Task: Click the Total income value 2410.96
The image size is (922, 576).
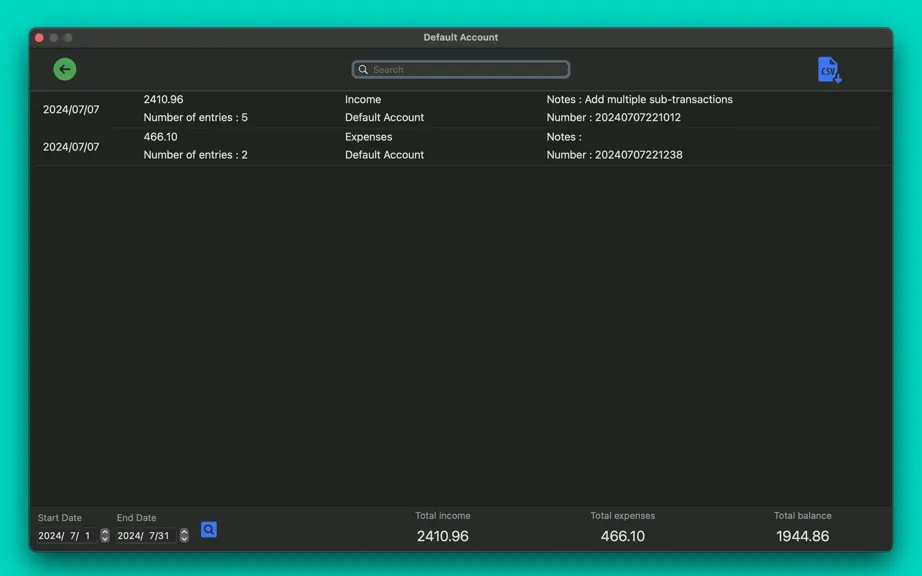Action: (x=443, y=536)
